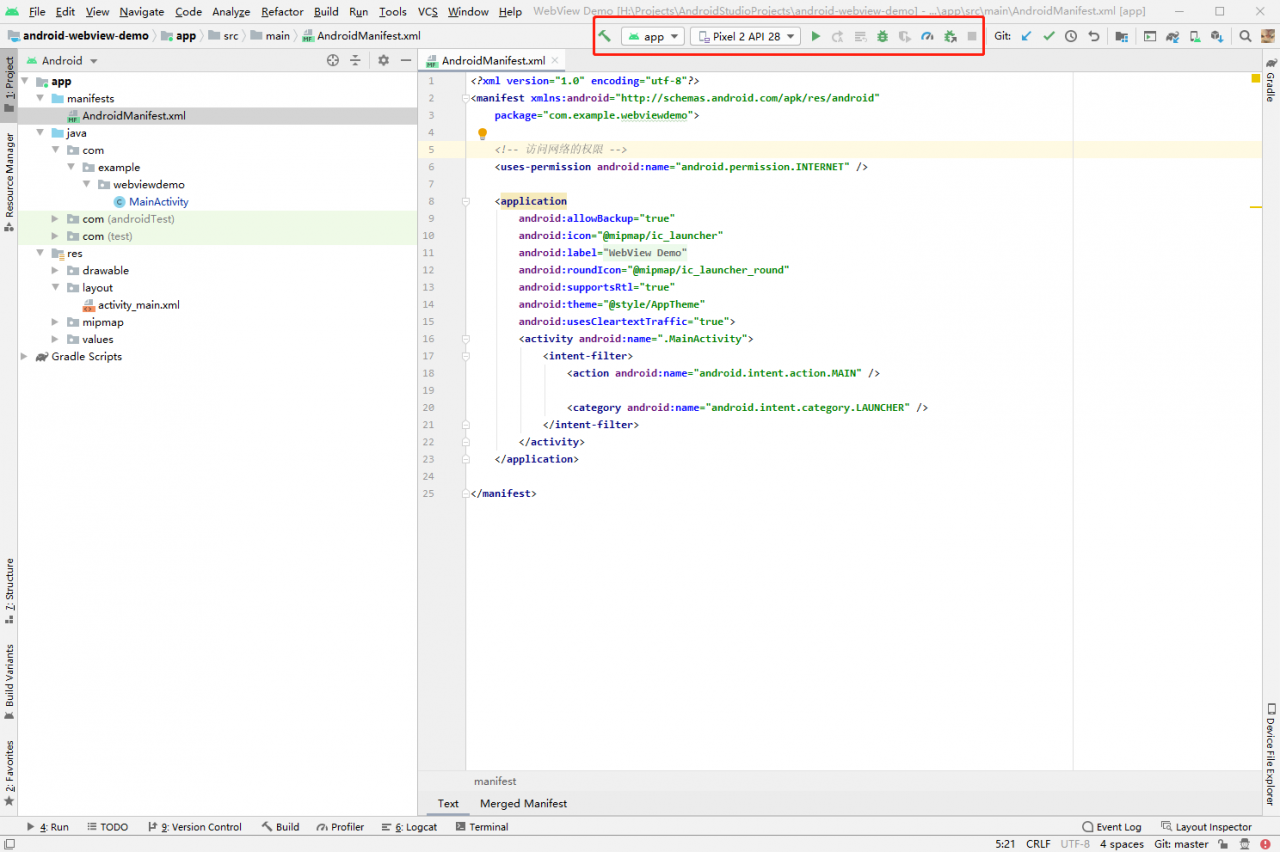Open the Event Log button

(1111, 827)
